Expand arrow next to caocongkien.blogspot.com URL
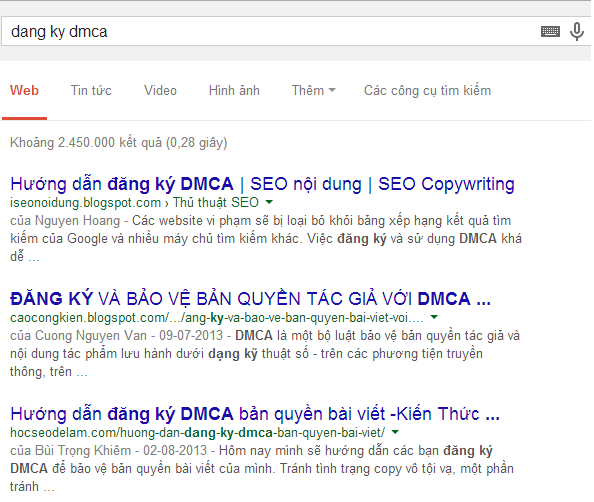Image resolution: width=594 pixels, height=502 pixels. (434, 317)
